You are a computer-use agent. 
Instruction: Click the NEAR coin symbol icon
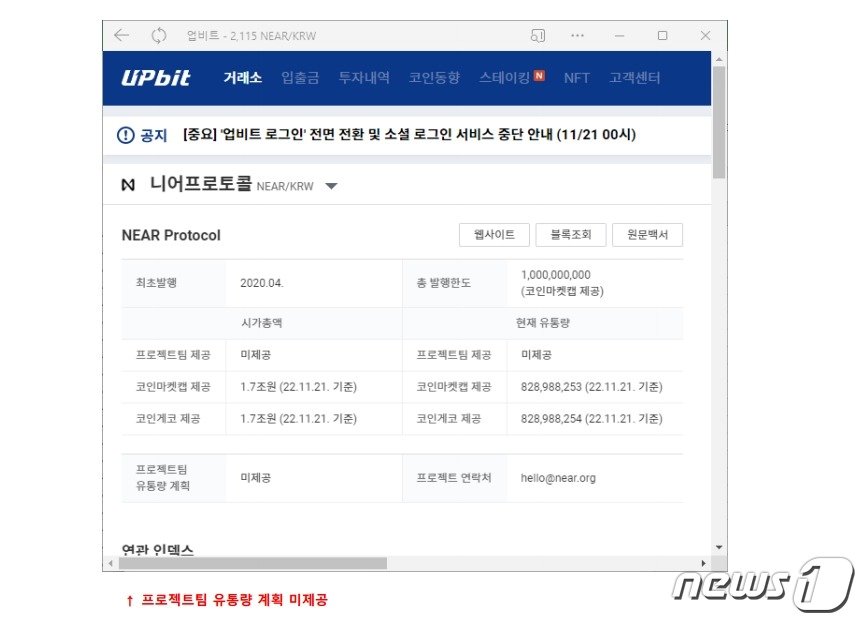128,185
